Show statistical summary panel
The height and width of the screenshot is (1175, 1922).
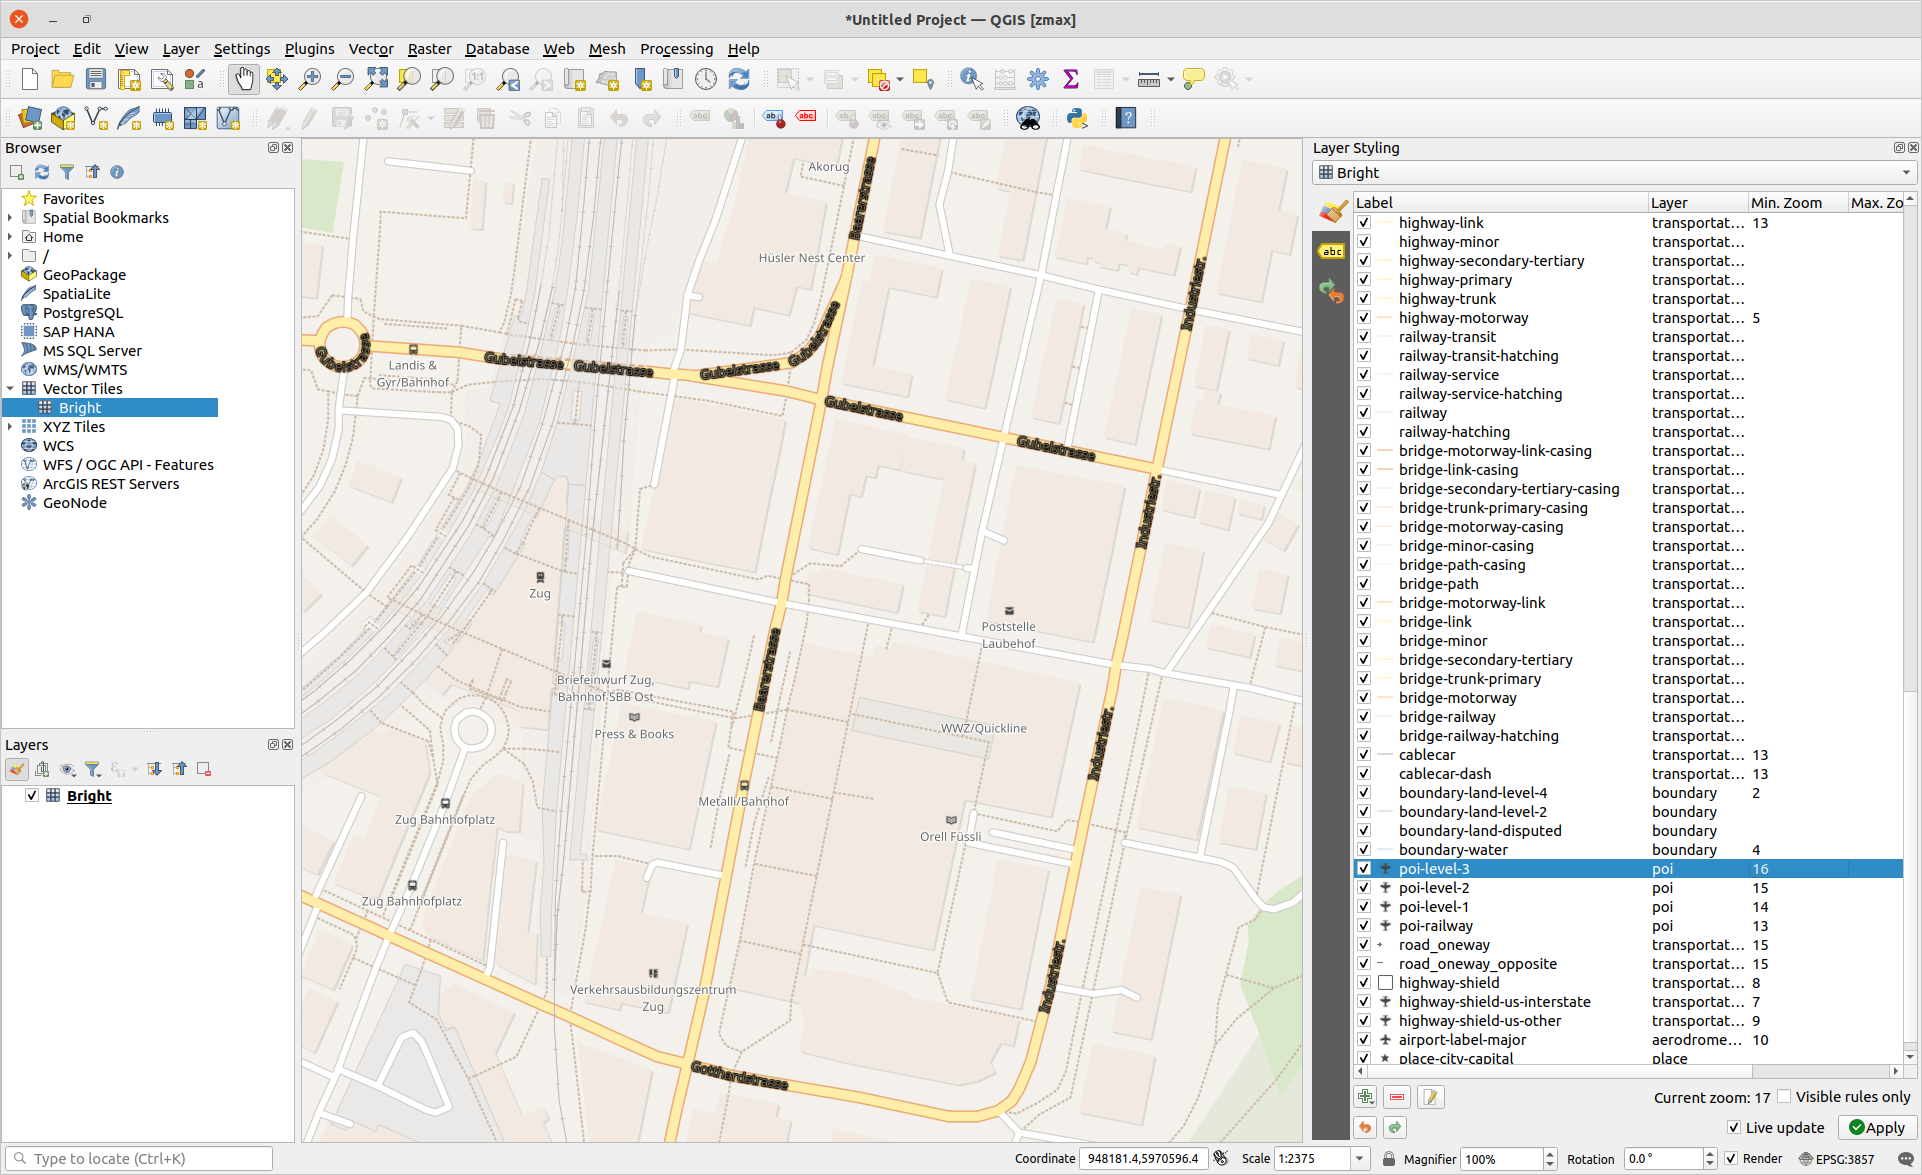[x=1071, y=79]
